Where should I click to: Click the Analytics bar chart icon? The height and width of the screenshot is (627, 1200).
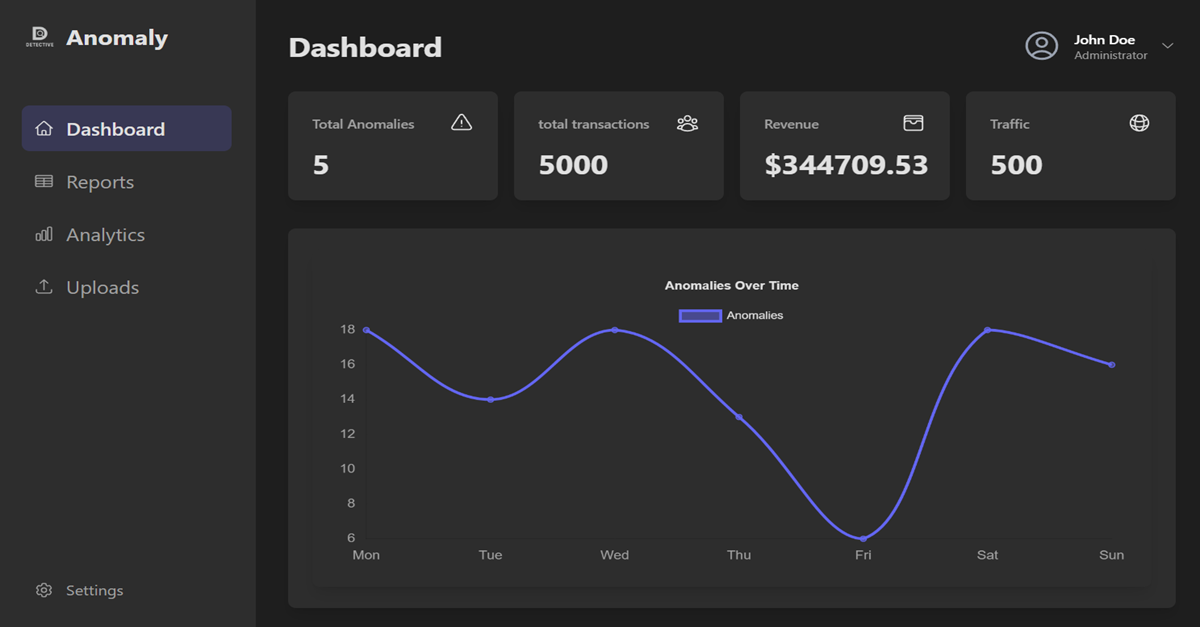(44, 235)
